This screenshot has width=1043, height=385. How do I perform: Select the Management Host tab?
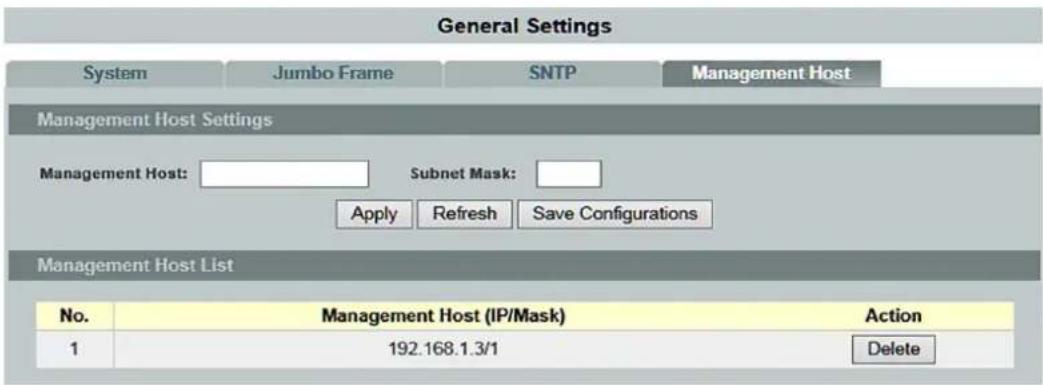[771, 74]
